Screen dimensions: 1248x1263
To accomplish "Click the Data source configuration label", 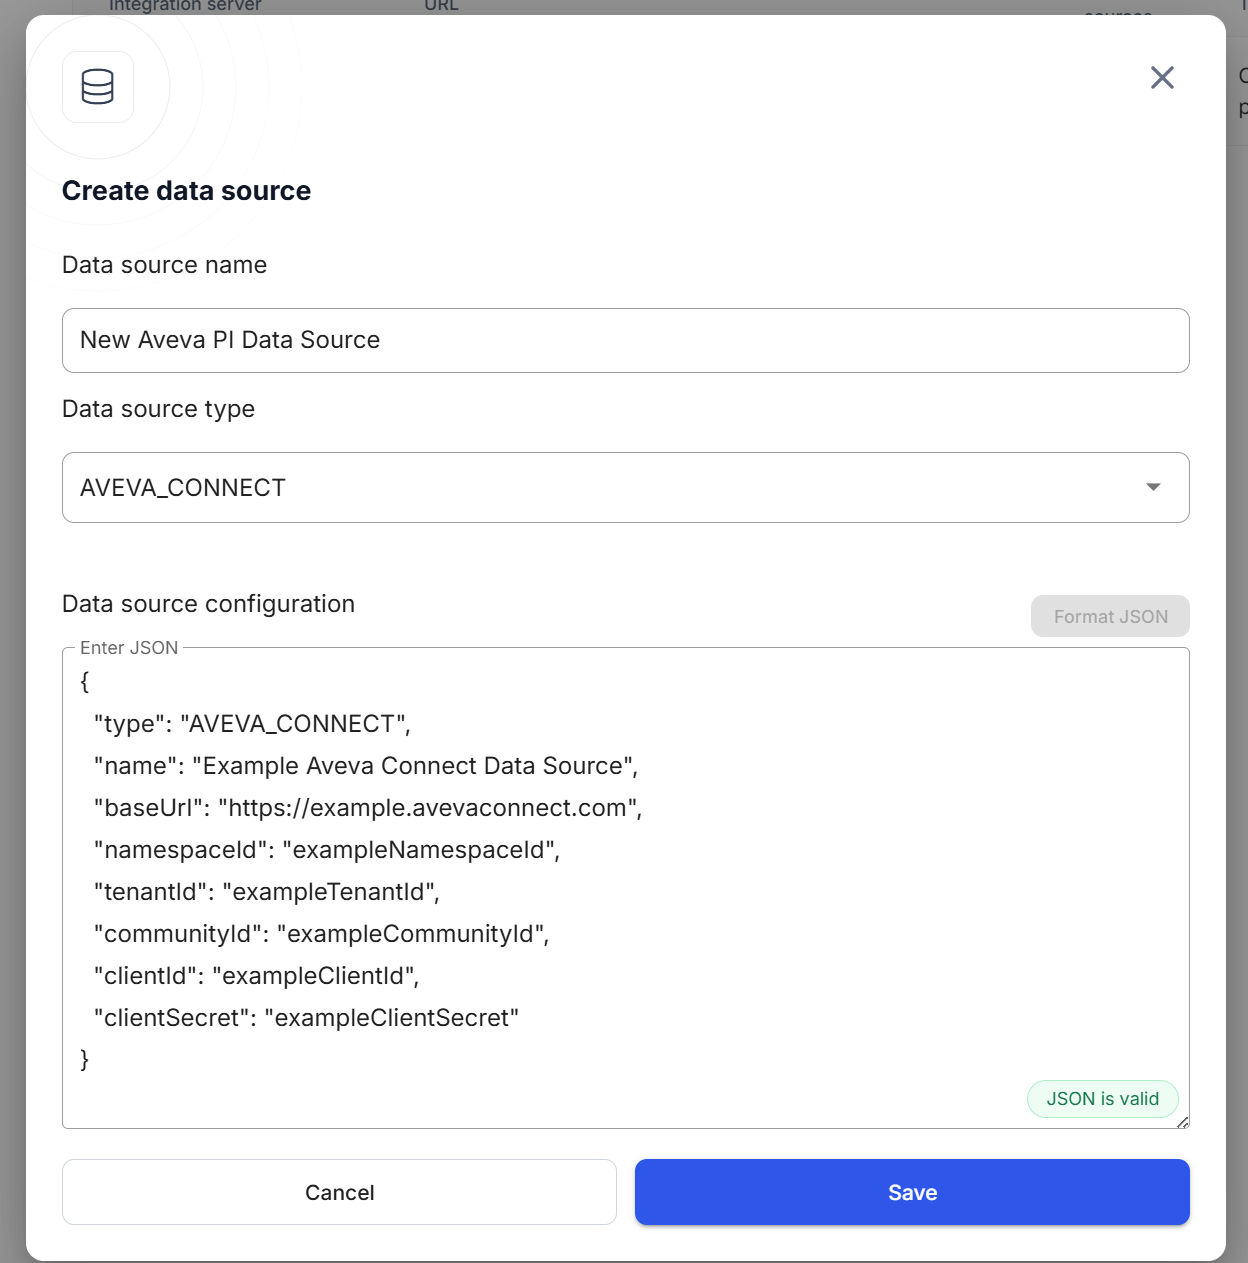I will (x=208, y=604).
